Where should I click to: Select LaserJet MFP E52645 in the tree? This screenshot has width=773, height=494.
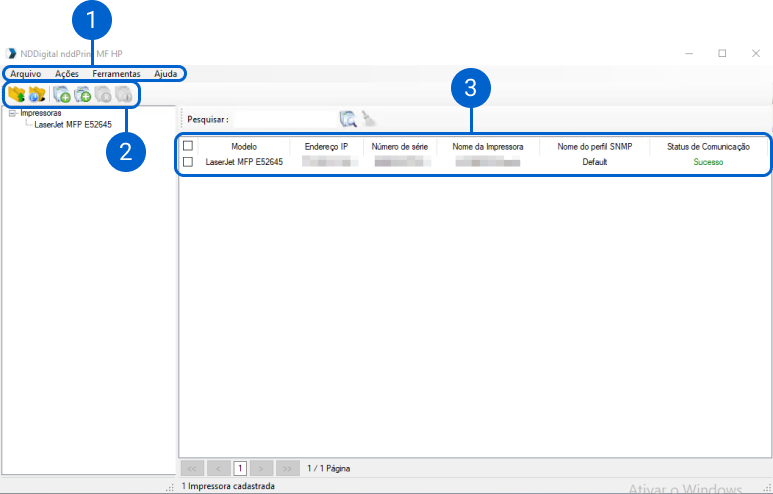coord(73,126)
